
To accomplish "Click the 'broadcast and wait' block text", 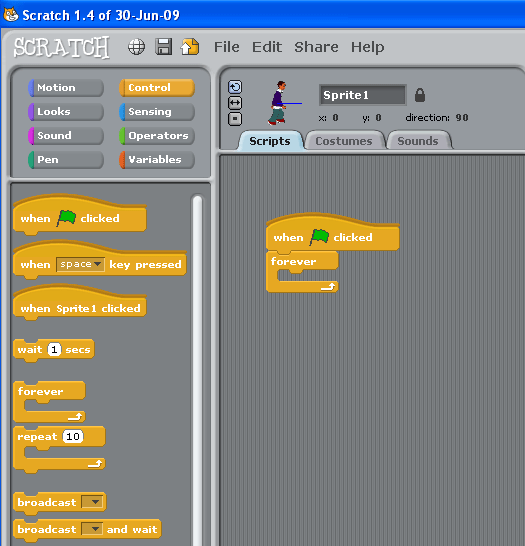I will click(x=87, y=530).
